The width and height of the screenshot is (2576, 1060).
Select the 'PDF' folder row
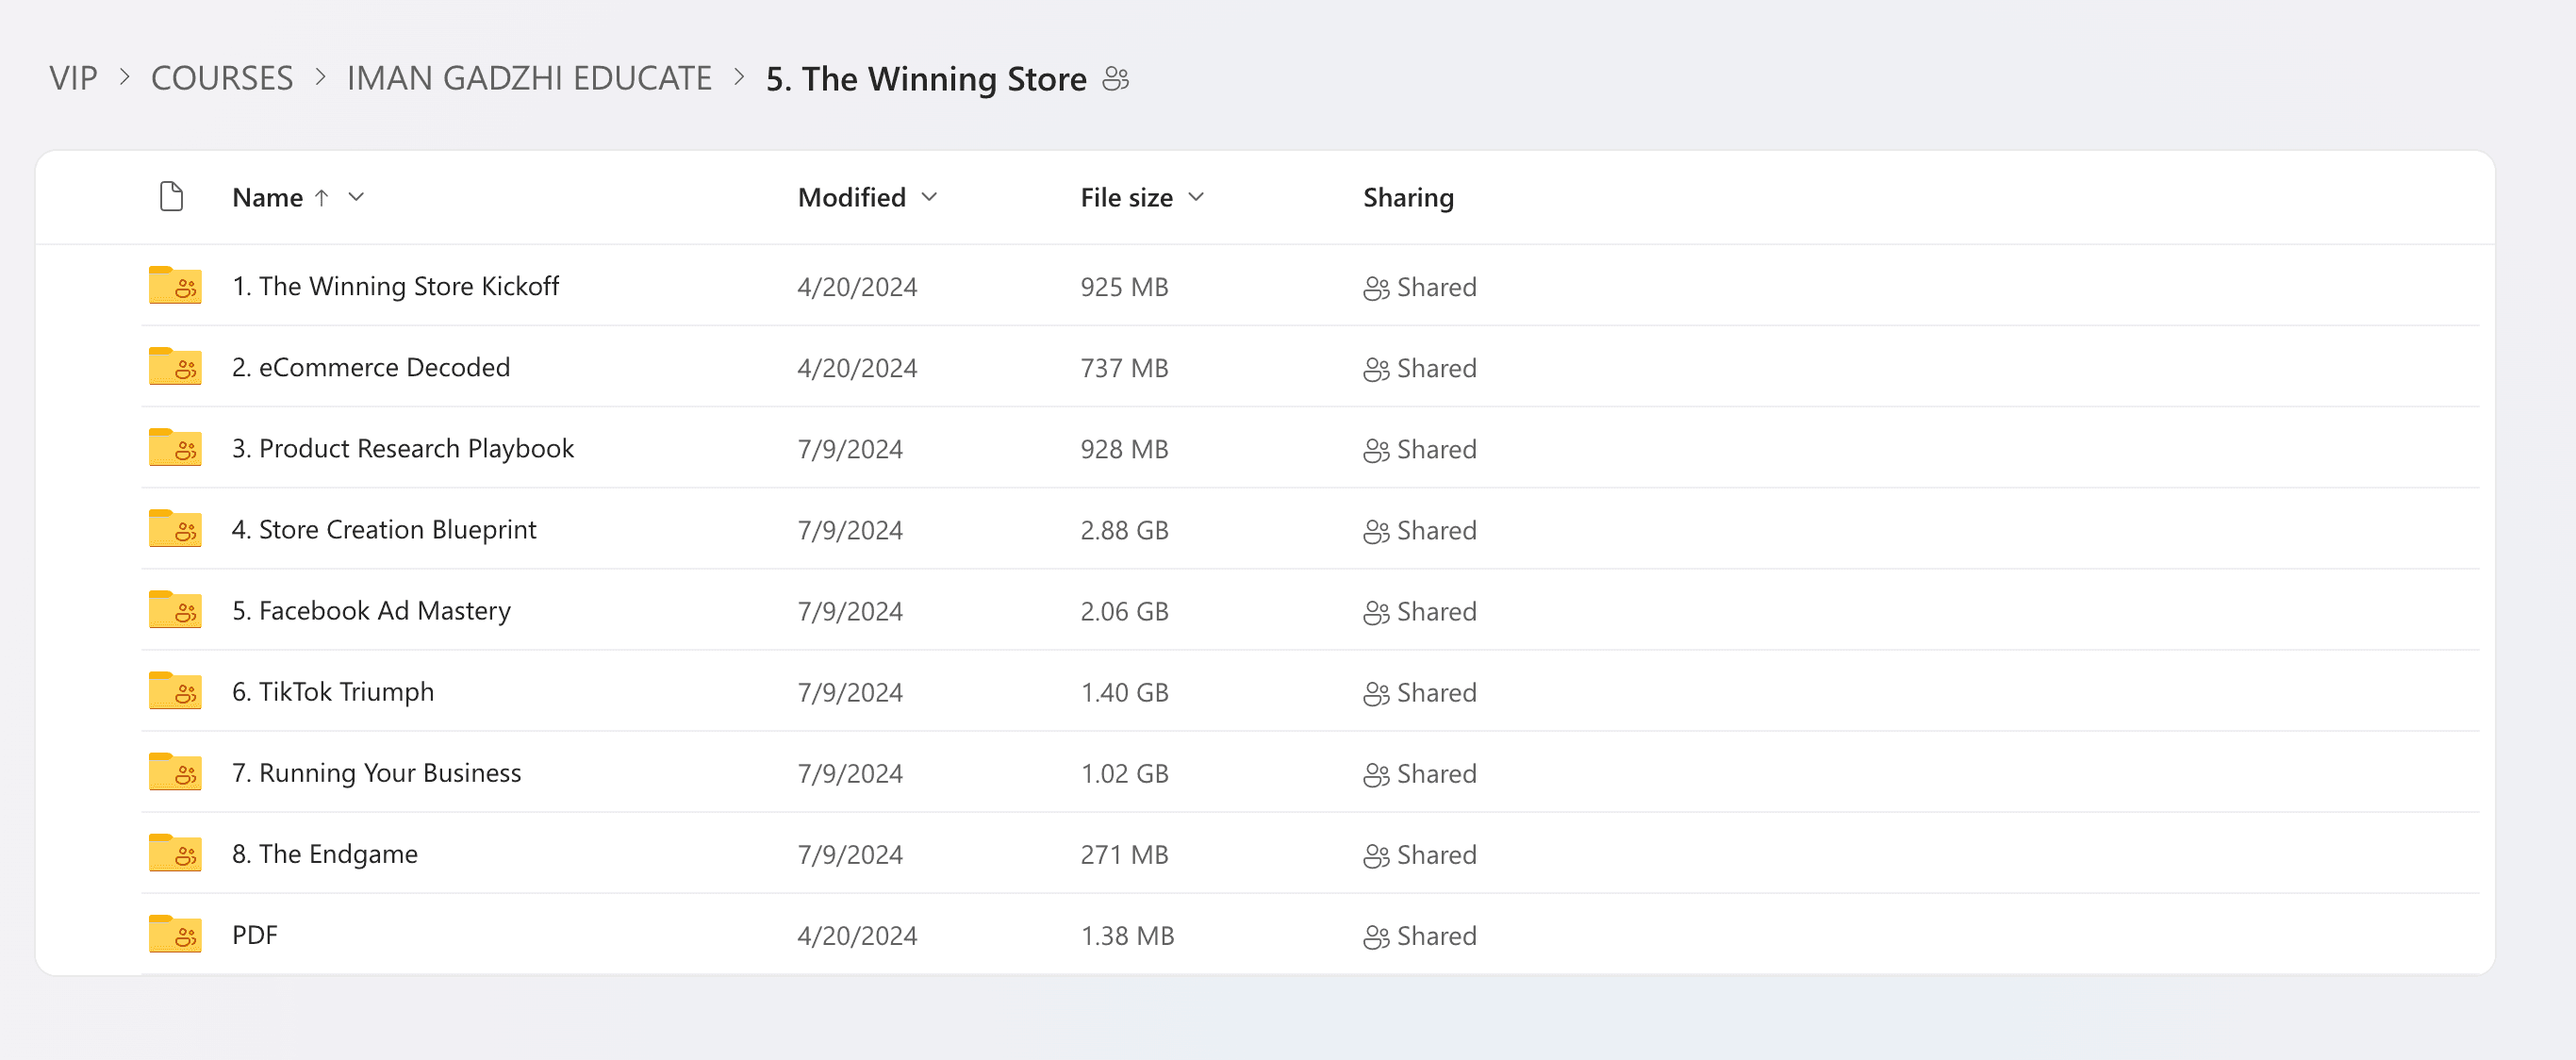(x=255, y=936)
